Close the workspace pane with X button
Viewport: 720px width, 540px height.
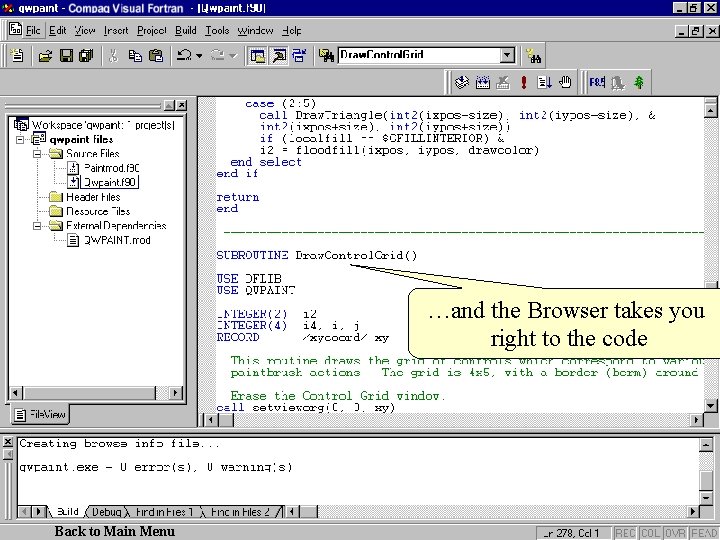pos(182,105)
